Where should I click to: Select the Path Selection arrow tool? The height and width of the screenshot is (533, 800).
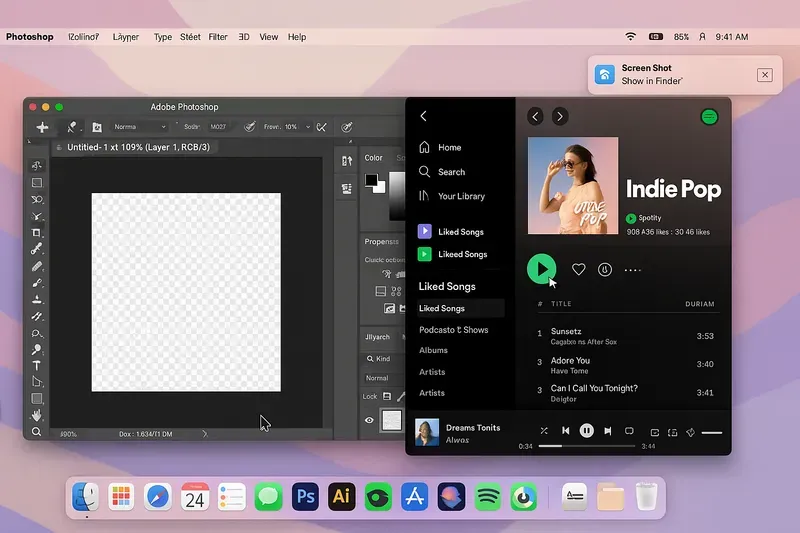click(x=37, y=382)
